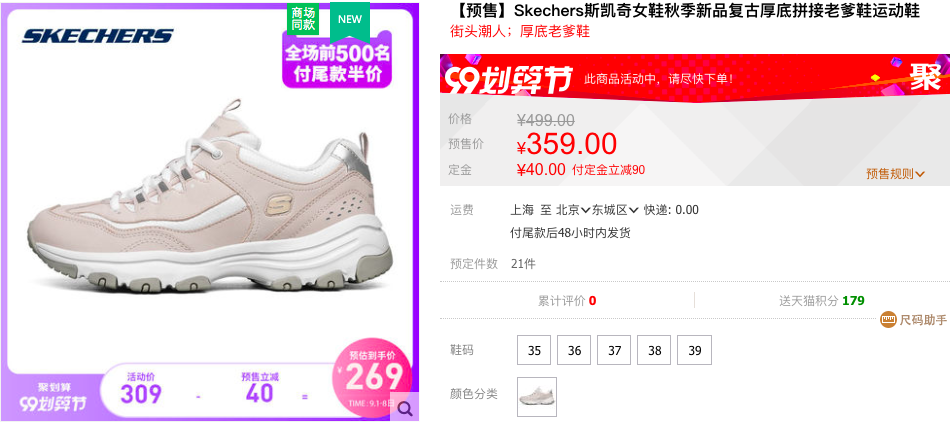Viewport: 952px width, 424px height.
Task: Expand the 预售规则 presale rules dropdown
Action: pos(896,174)
